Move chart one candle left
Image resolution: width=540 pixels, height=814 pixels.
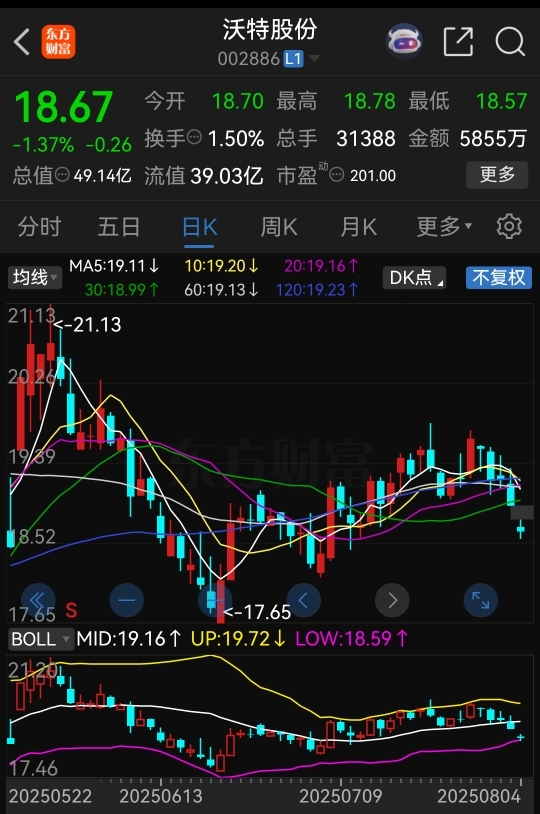click(304, 600)
